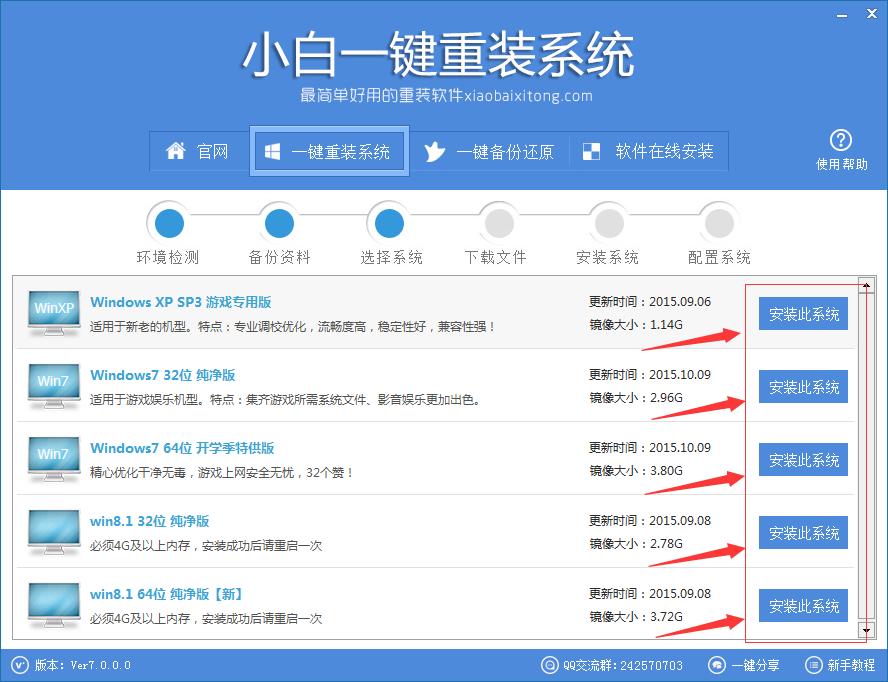Click the QQ交流群 icon
The image size is (888, 682).
click(x=549, y=664)
